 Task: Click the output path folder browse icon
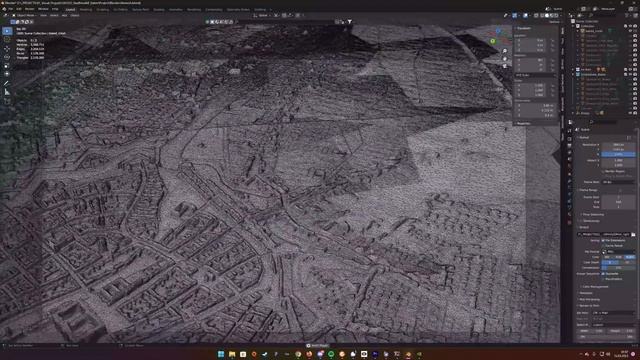[x=633, y=235]
